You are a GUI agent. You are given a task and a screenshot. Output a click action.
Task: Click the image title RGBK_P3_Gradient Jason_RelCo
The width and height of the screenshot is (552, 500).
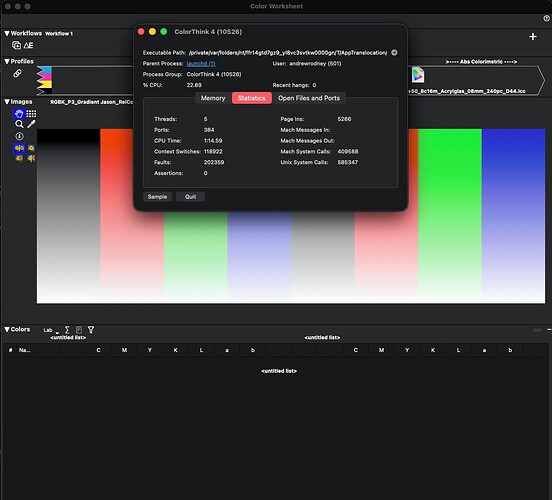pos(92,102)
